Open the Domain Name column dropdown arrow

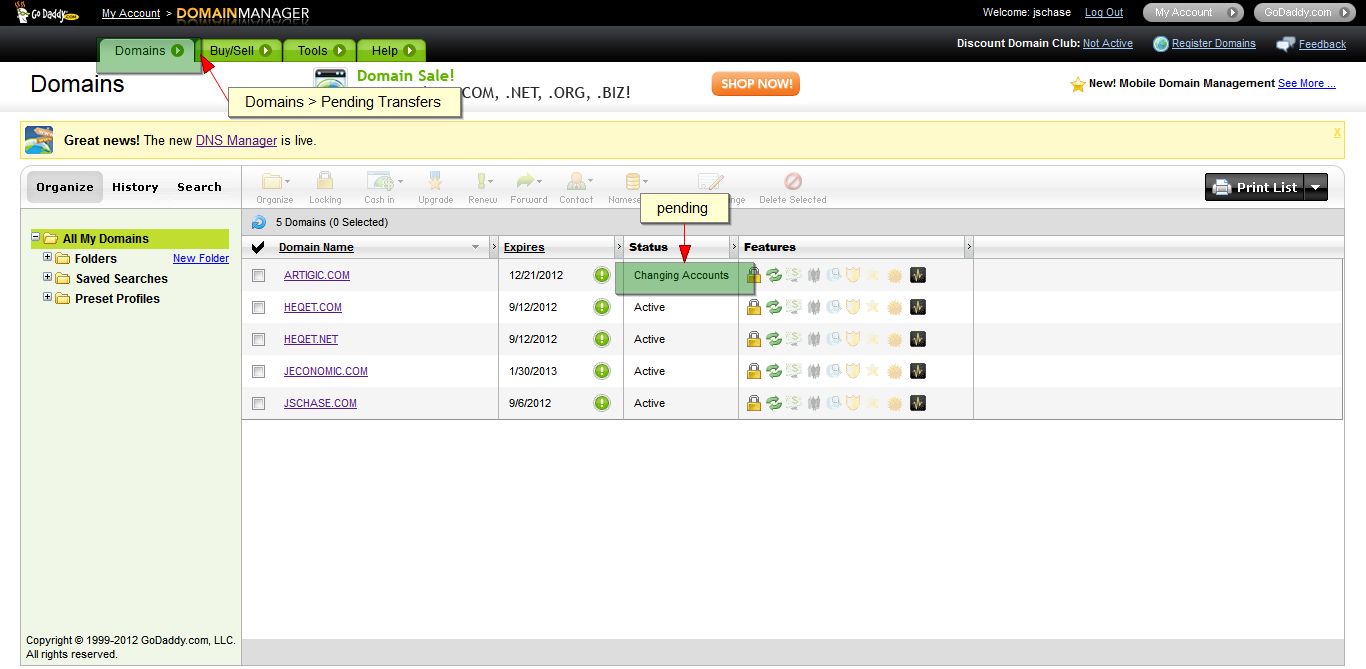coord(475,247)
